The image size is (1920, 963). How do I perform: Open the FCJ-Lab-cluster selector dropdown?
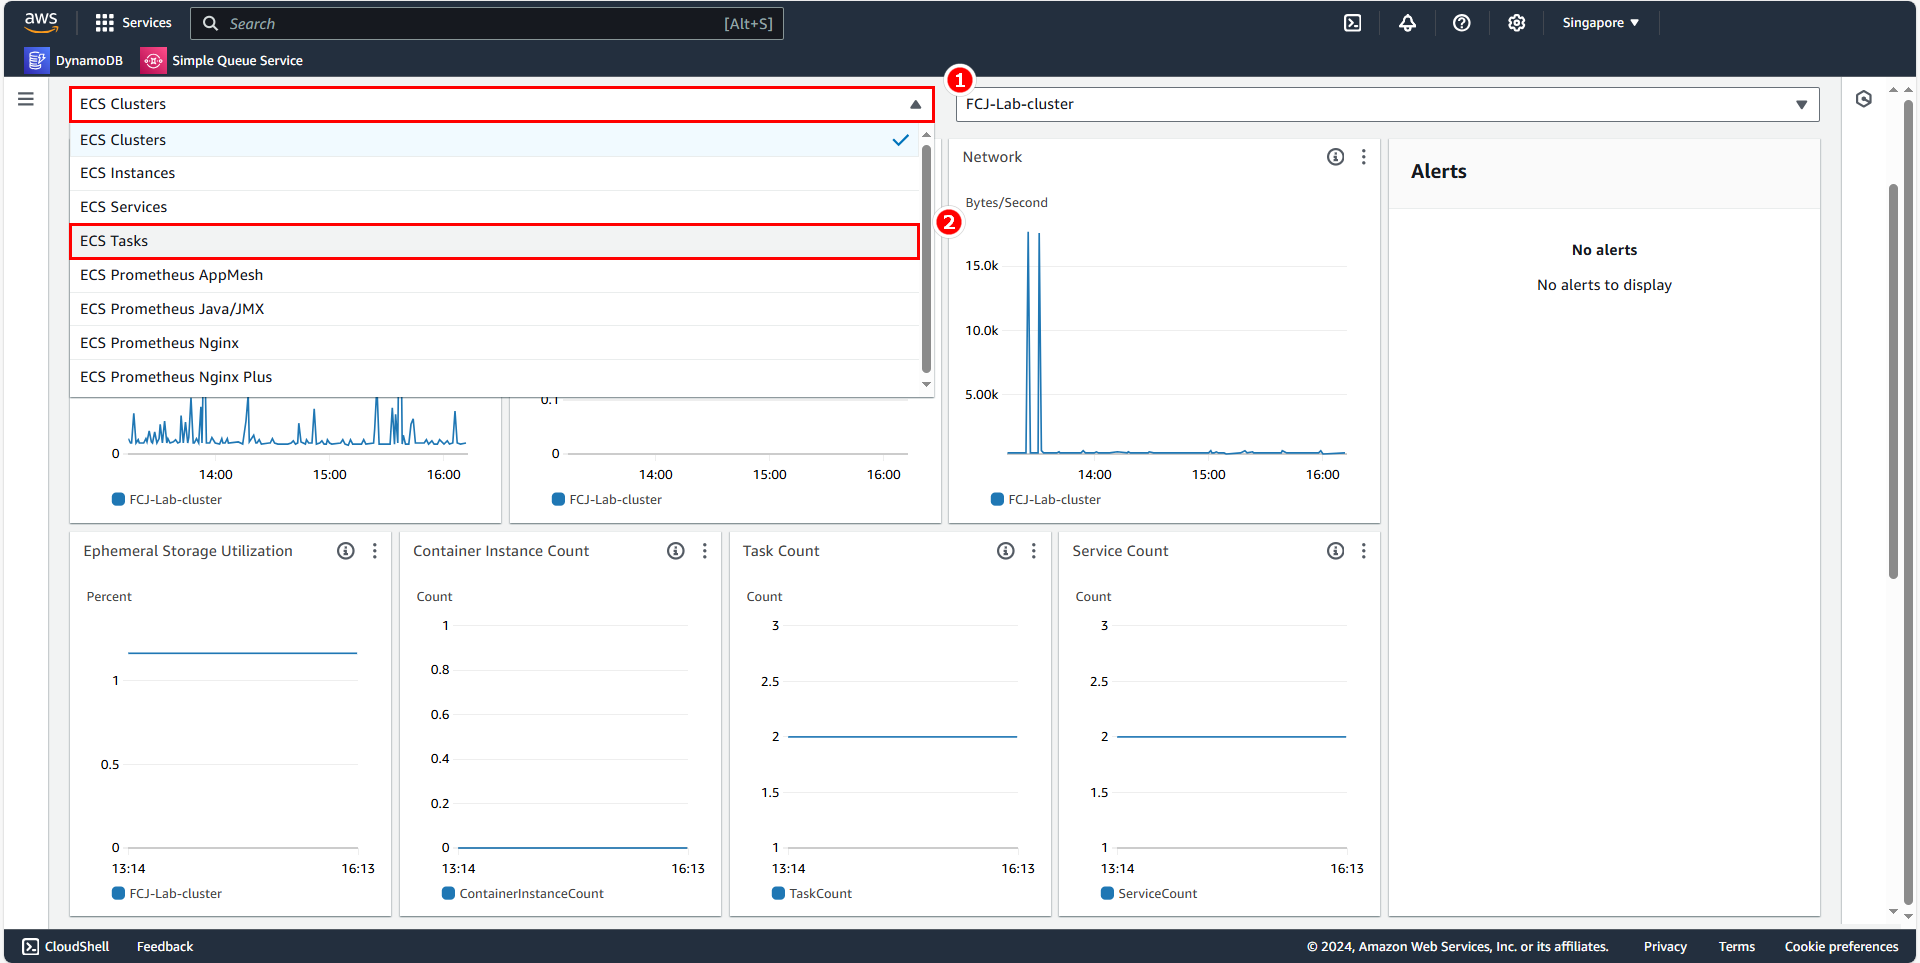point(1387,104)
